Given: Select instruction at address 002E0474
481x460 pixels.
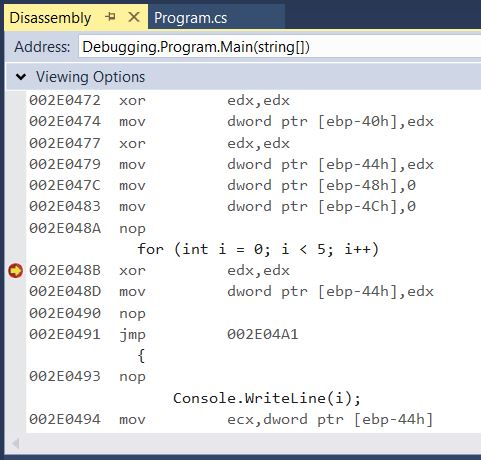Looking at the screenshot, I should 231,121.
